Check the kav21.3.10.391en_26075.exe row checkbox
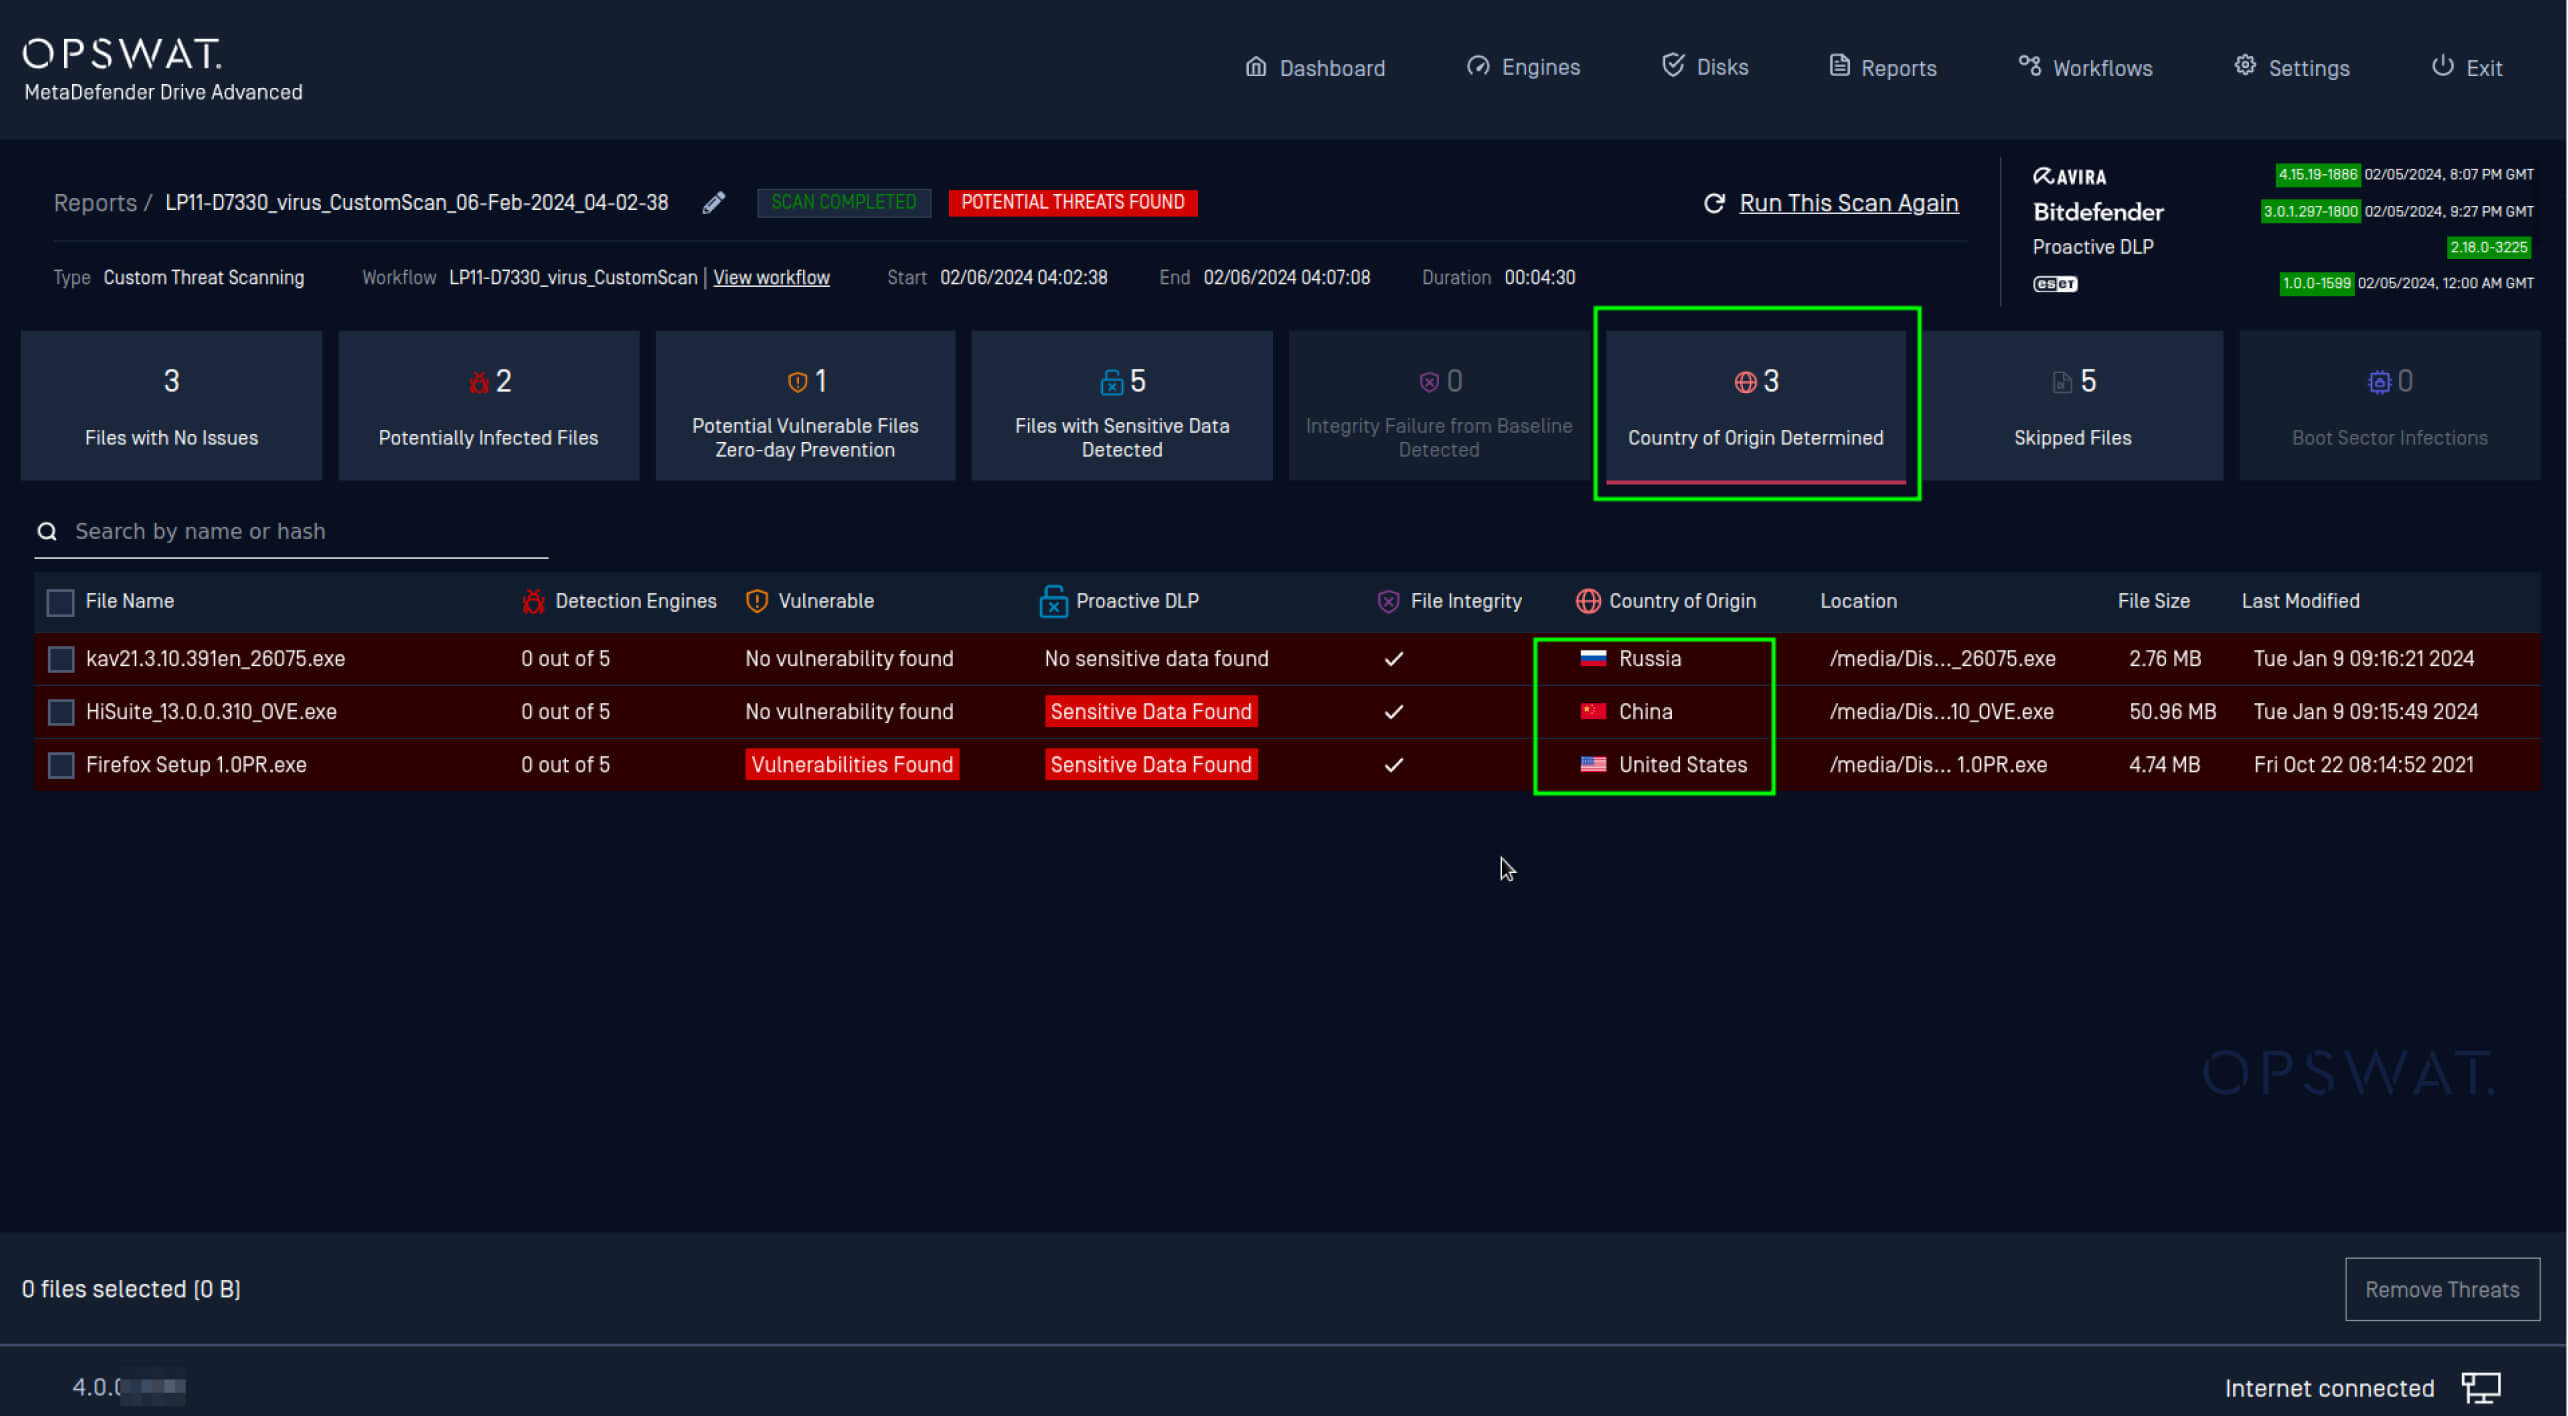The height and width of the screenshot is (1416, 2568). (x=61, y=659)
